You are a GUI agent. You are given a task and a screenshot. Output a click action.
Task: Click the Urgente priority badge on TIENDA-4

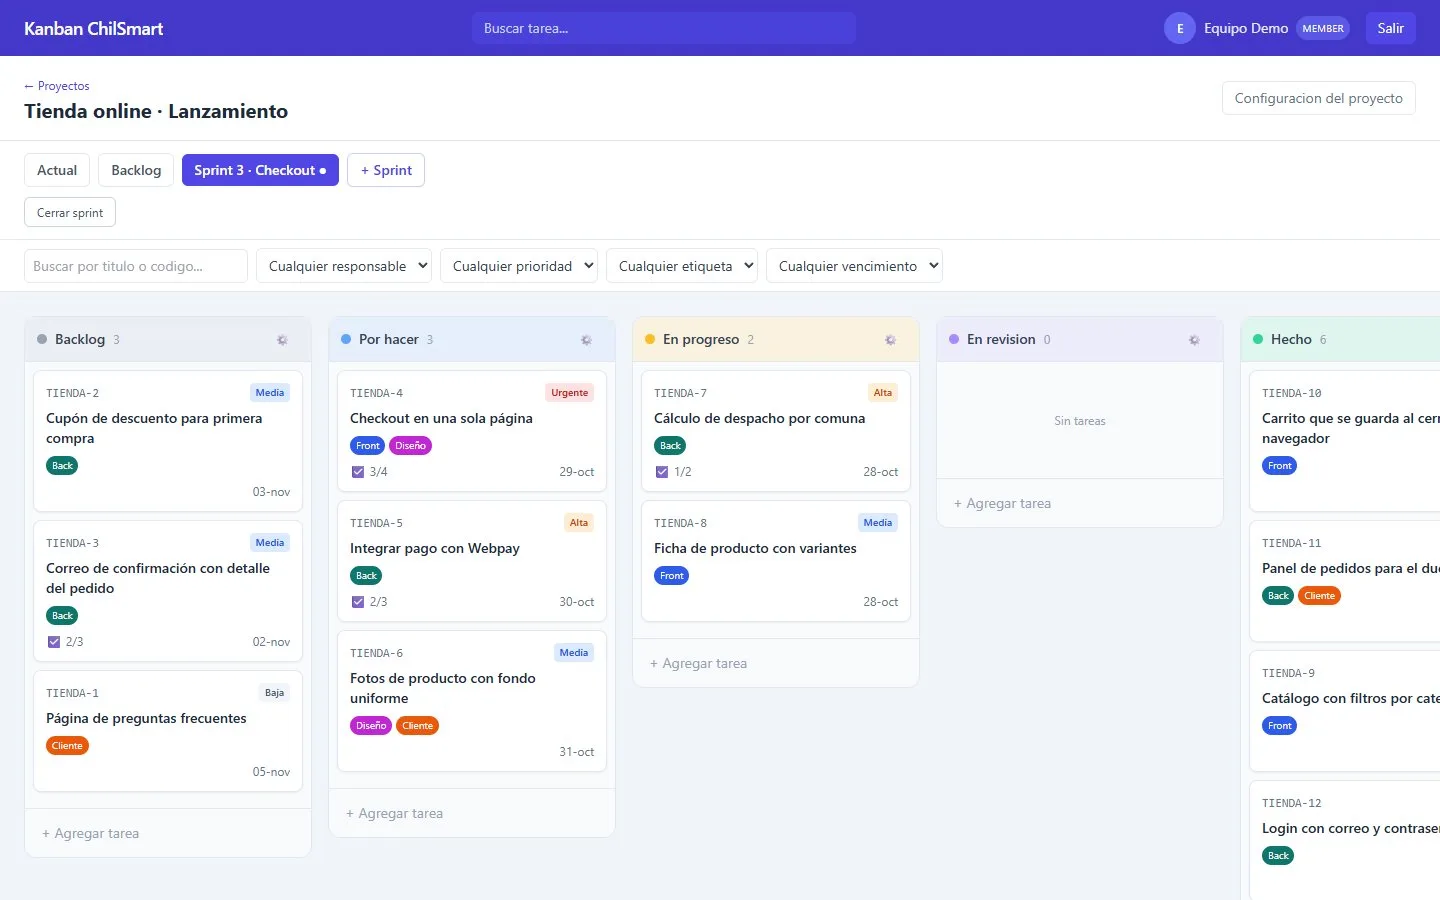[570, 393]
